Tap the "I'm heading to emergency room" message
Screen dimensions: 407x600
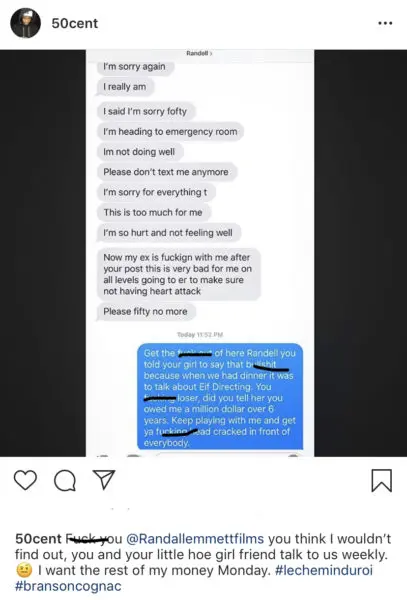pyautogui.click(x=170, y=132)
